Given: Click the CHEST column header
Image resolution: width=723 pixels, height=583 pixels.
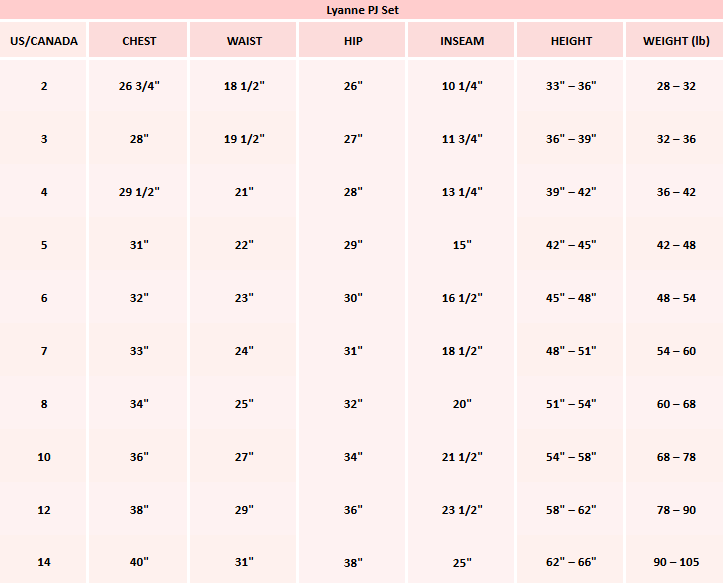Looking at the screenshot, I should [x=139, y=41].
